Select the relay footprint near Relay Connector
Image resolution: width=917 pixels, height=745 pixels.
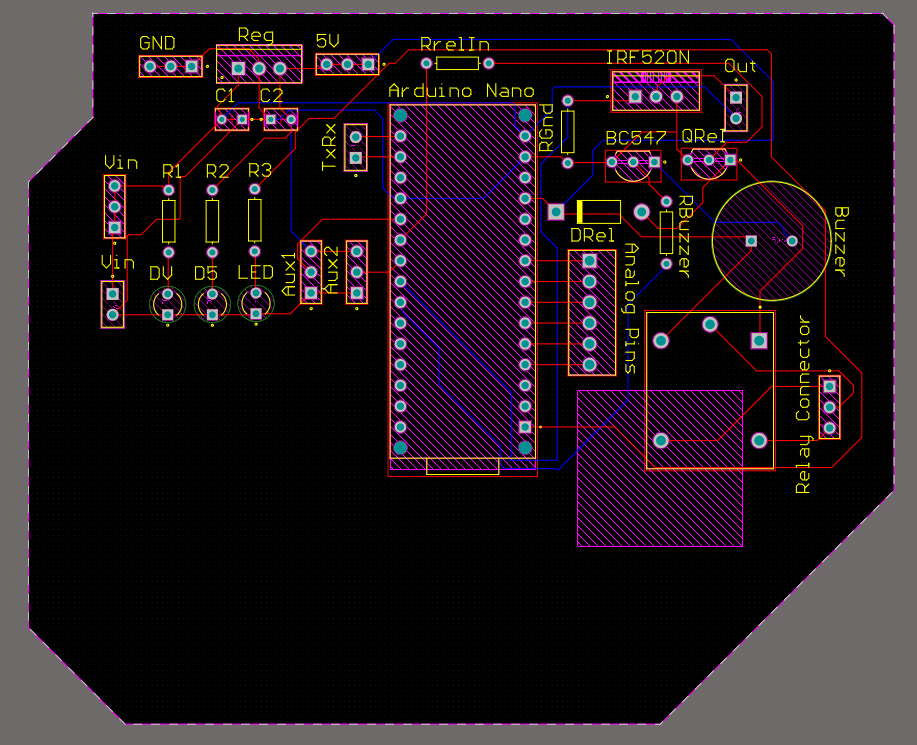710,390
